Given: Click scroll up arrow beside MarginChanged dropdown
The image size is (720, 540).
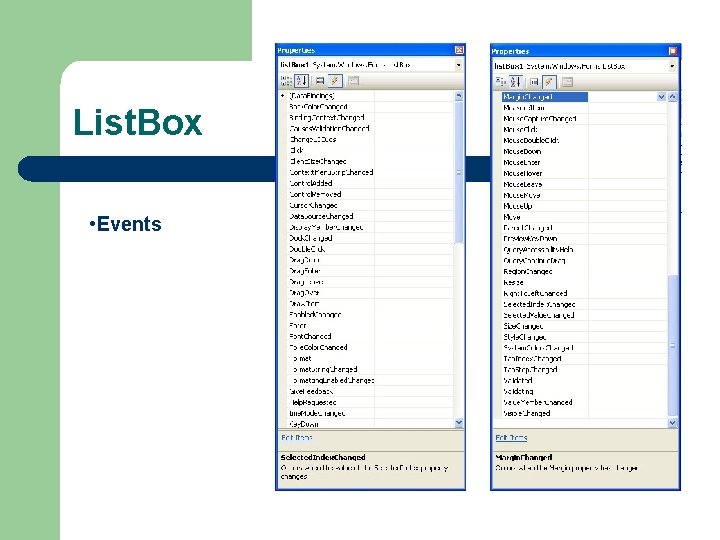Looking at the screenshot, I should [673, 97].
